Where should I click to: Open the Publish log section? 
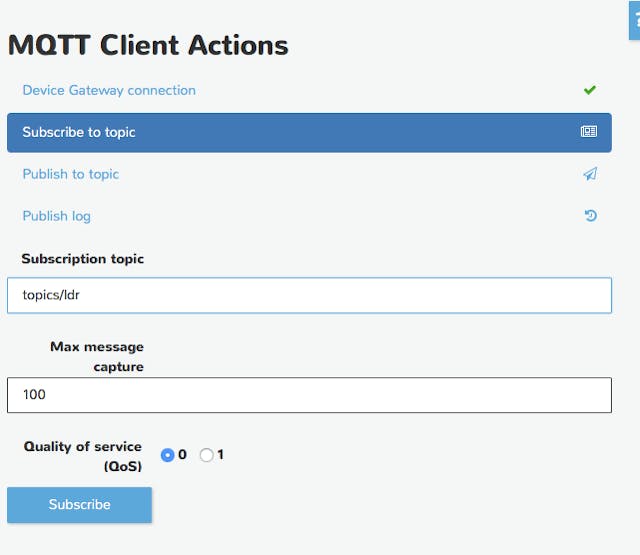point(57,216)
